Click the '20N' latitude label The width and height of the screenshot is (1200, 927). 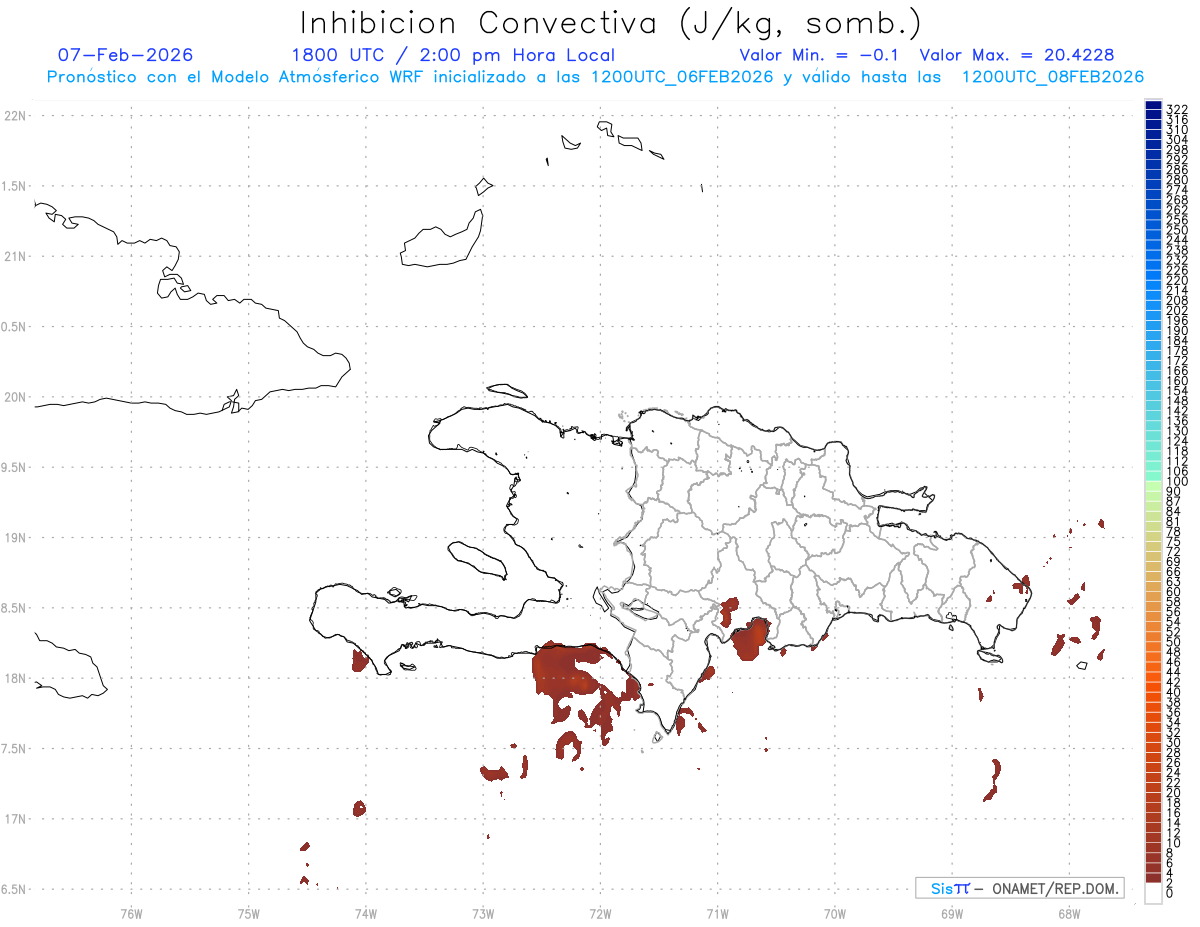[14, 397]
